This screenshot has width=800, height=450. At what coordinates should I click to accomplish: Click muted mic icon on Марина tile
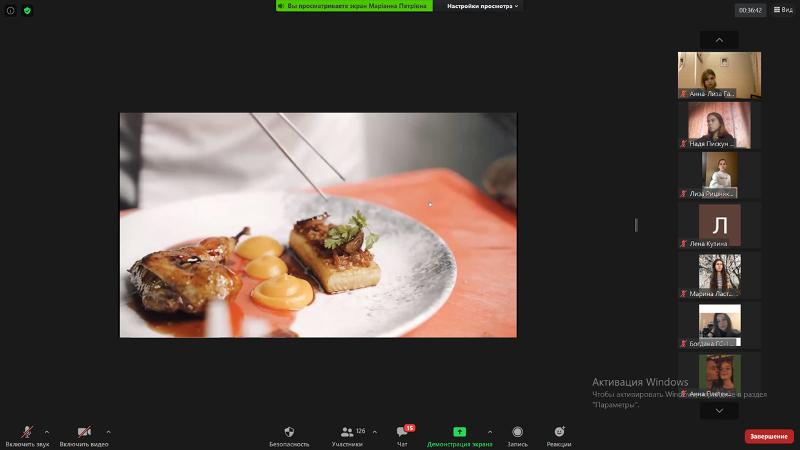pos(684,293)
